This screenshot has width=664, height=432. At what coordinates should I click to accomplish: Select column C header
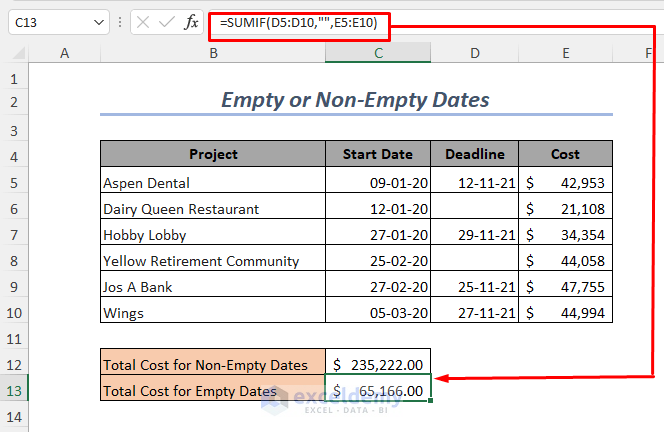pyautogui.click(x=378, y=53)
